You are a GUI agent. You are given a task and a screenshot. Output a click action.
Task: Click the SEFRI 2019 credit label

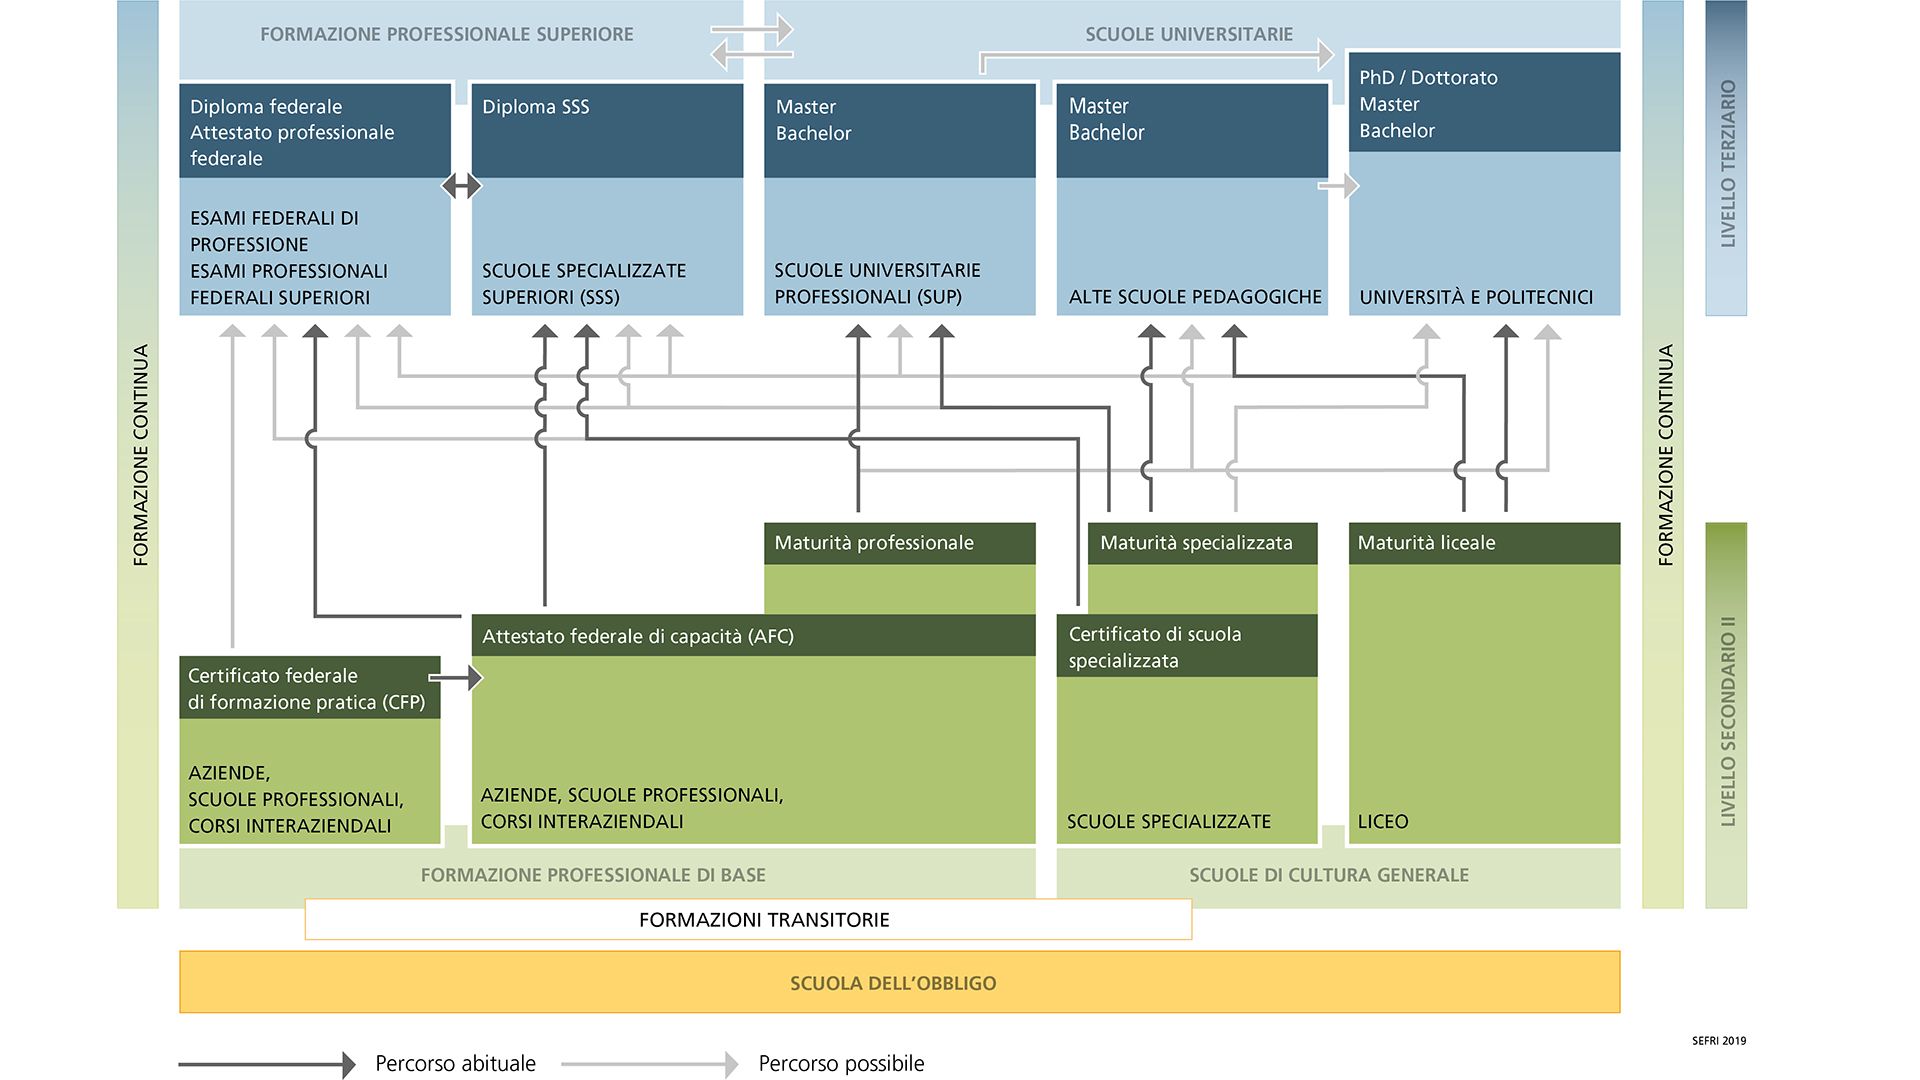click(x=1718, y=1041)
